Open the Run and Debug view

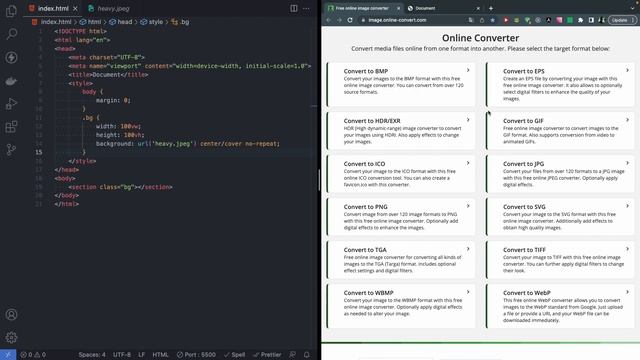tap(11, 104)
